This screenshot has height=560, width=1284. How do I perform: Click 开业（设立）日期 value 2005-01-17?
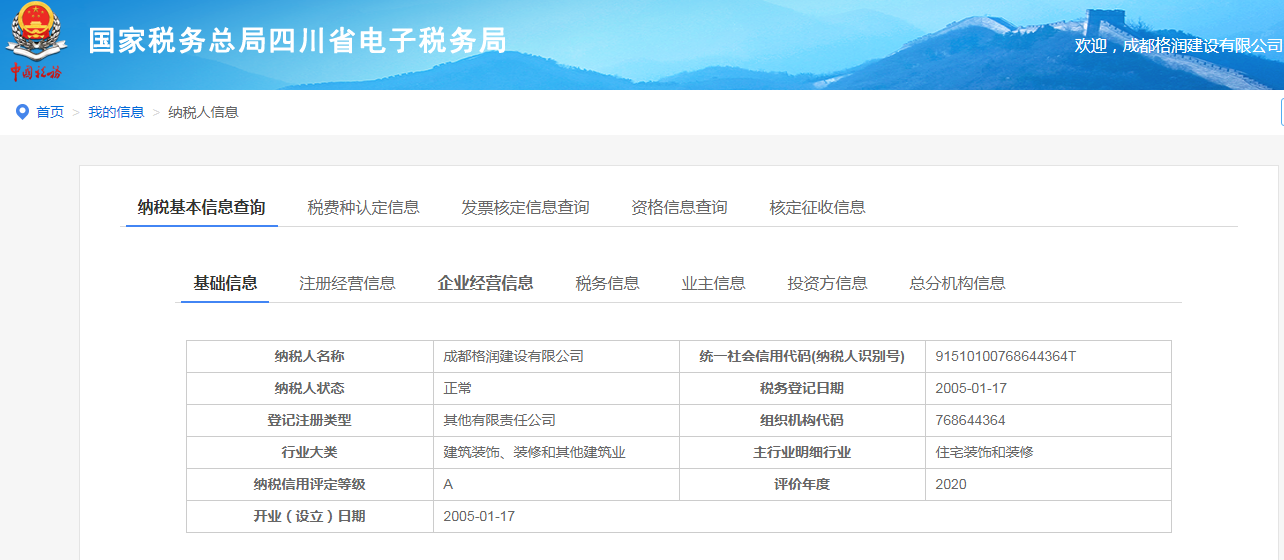(479, 516)
